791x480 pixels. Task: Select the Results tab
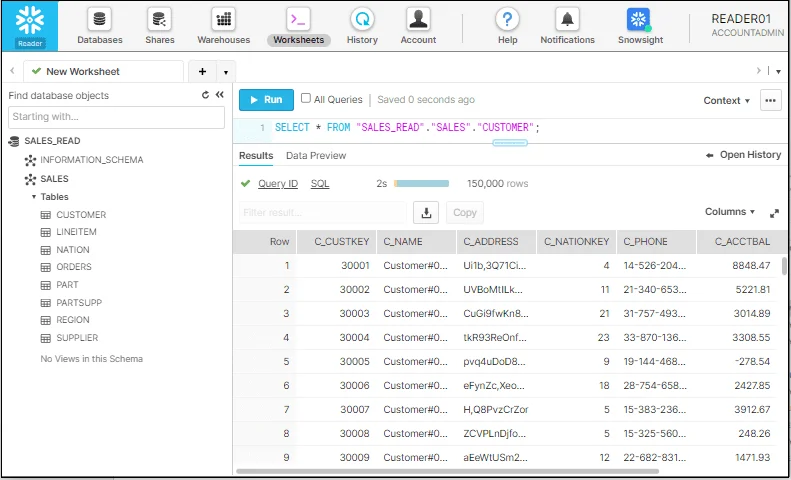256,155
